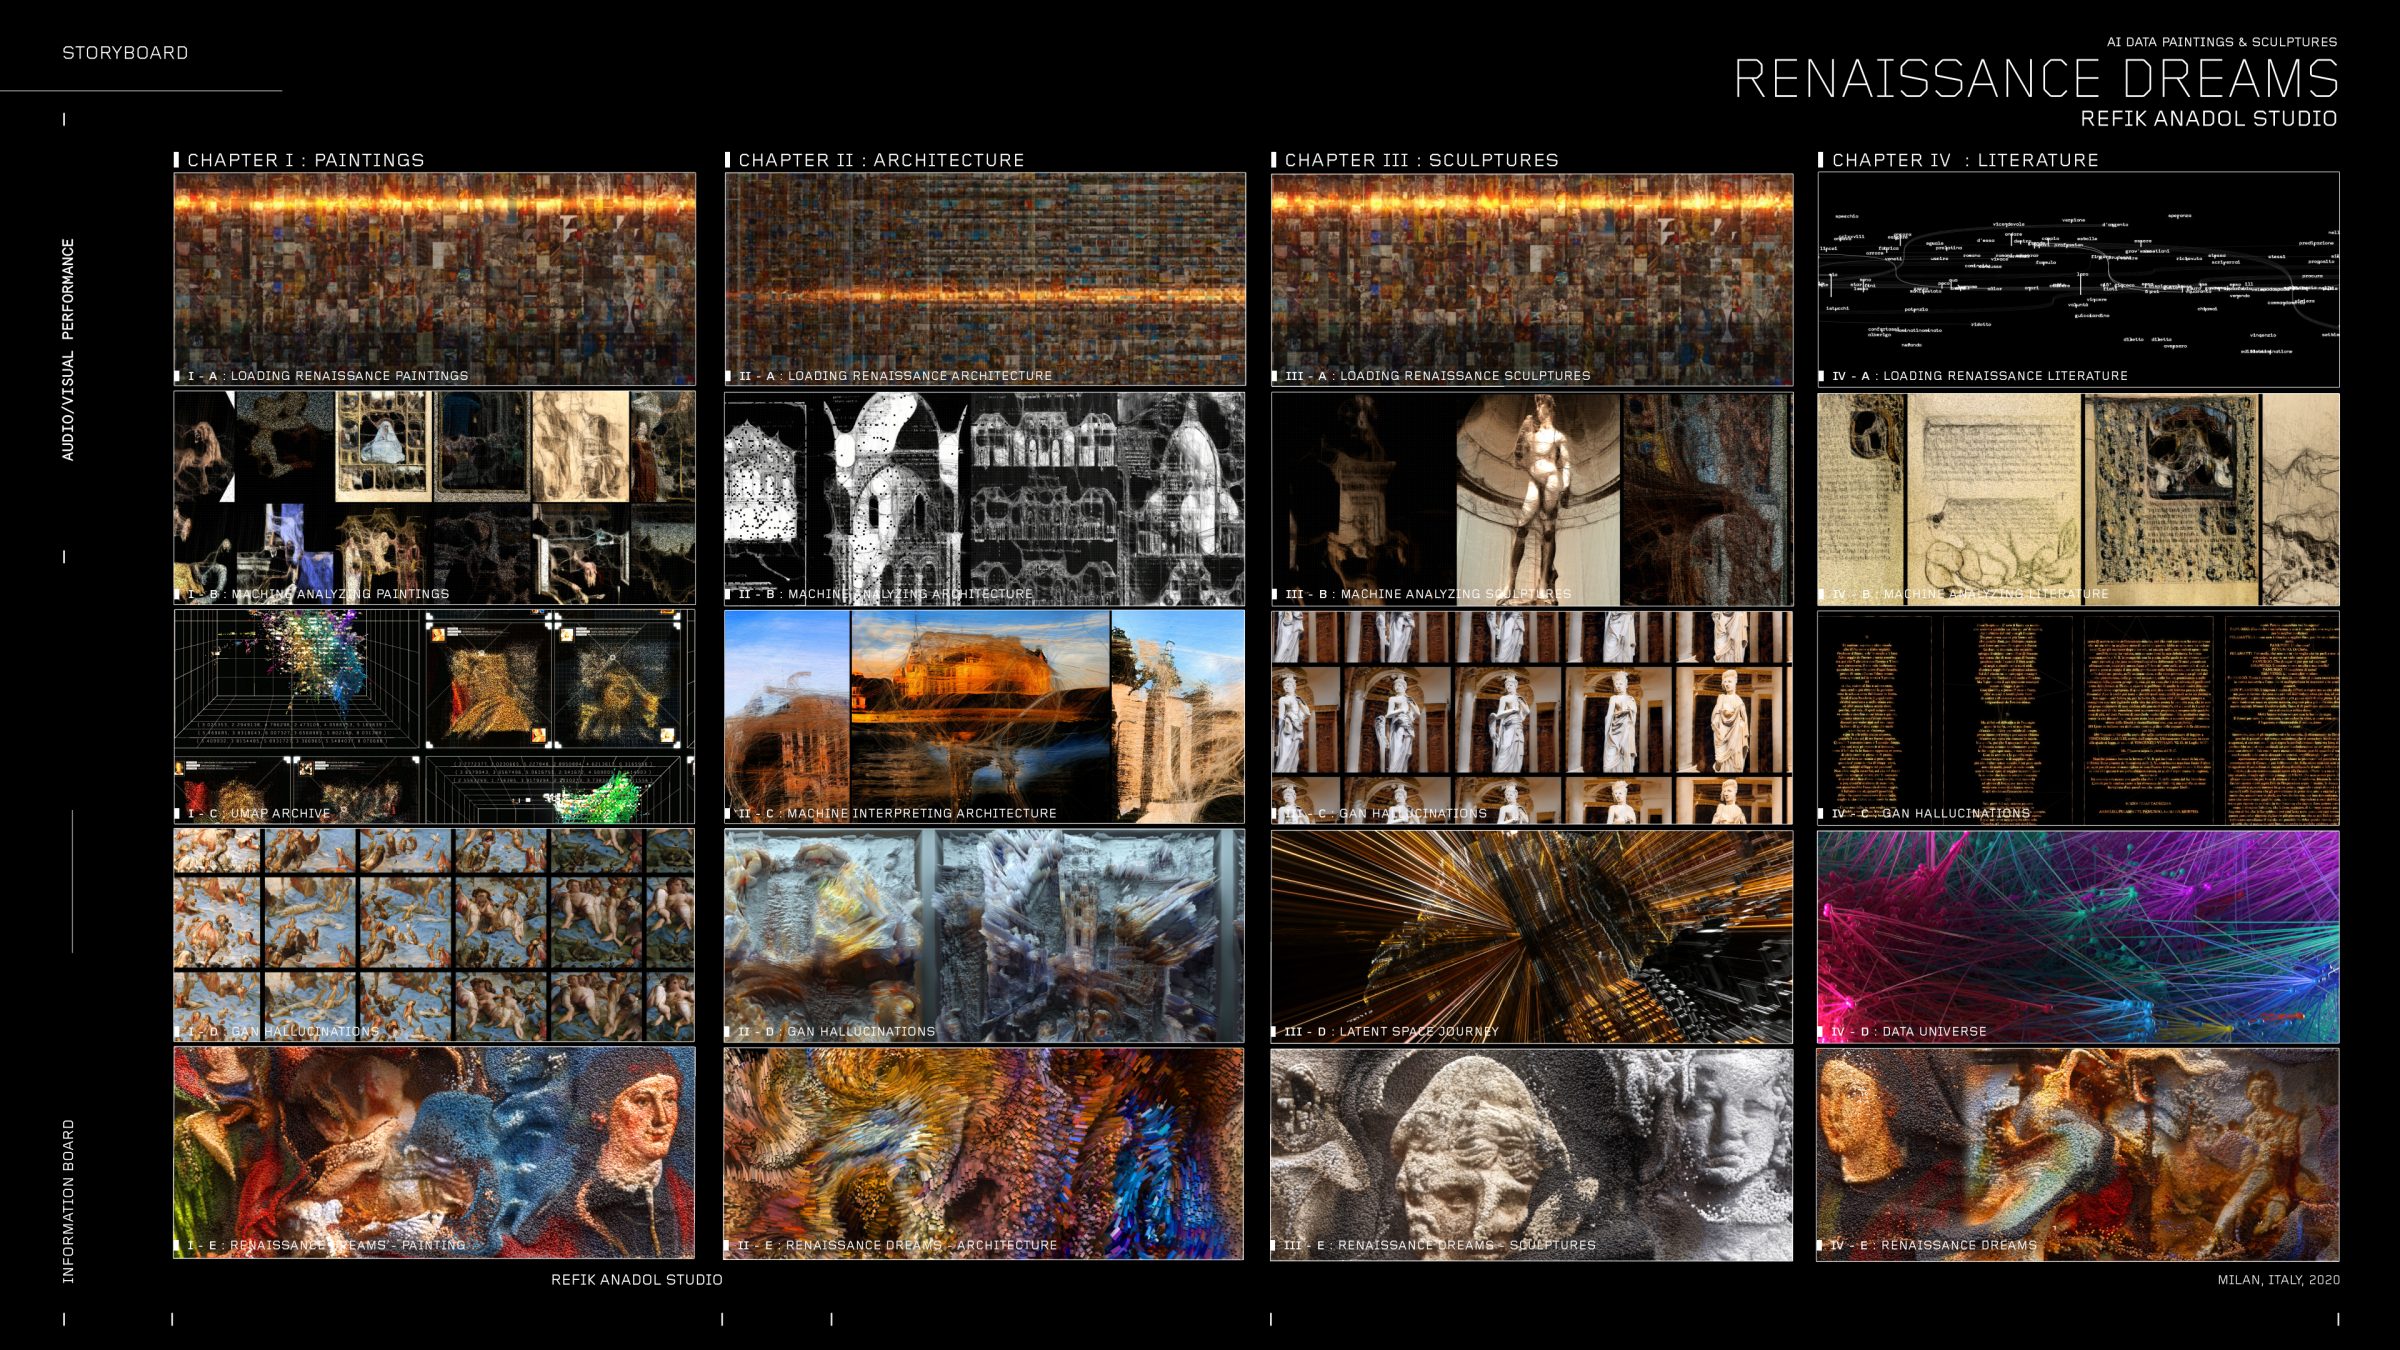Click the 'AI DATA PAINTINGS & SCULPTURES' subtitle

(2222, 42)
